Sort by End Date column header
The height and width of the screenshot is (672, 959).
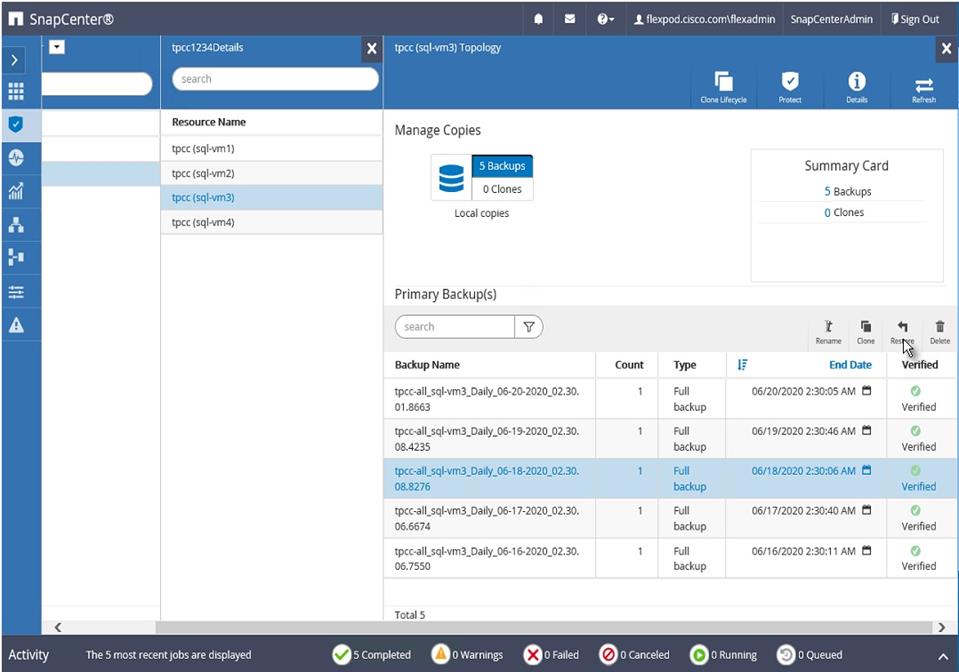pos(850,365)
